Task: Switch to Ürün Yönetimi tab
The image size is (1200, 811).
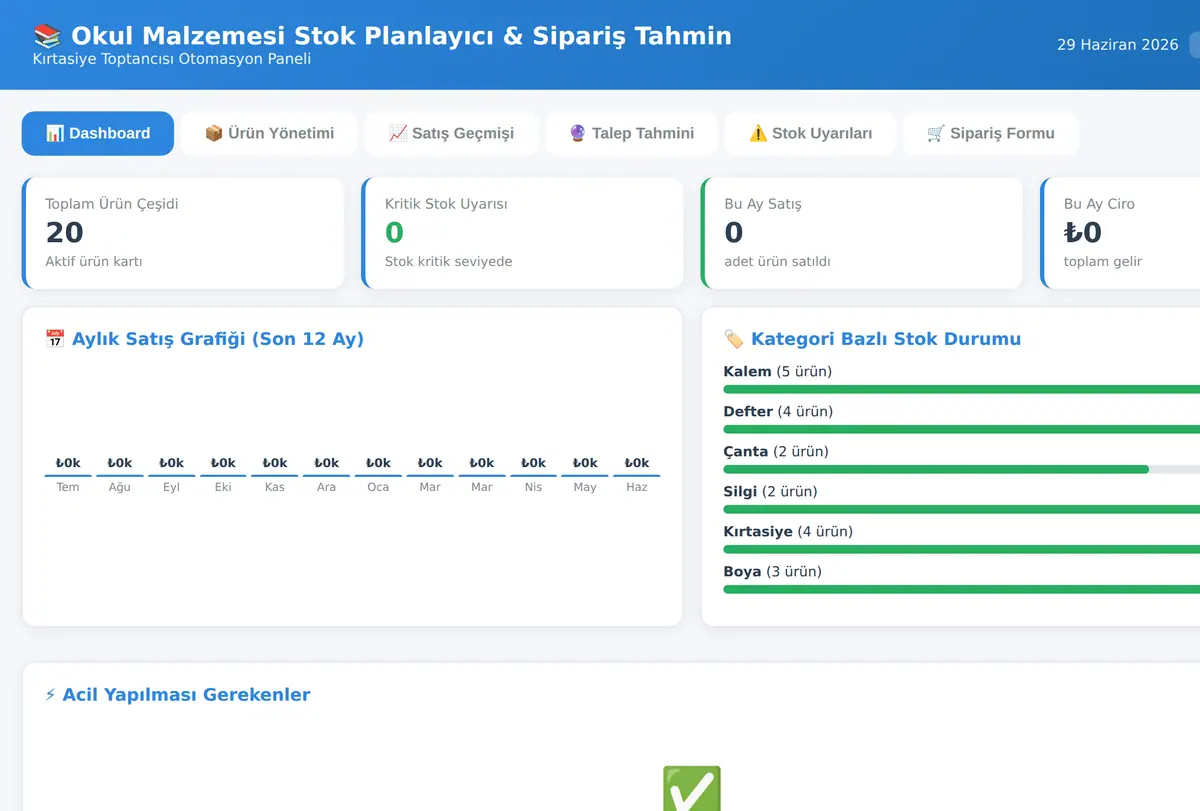Action: tap(269, 133)
